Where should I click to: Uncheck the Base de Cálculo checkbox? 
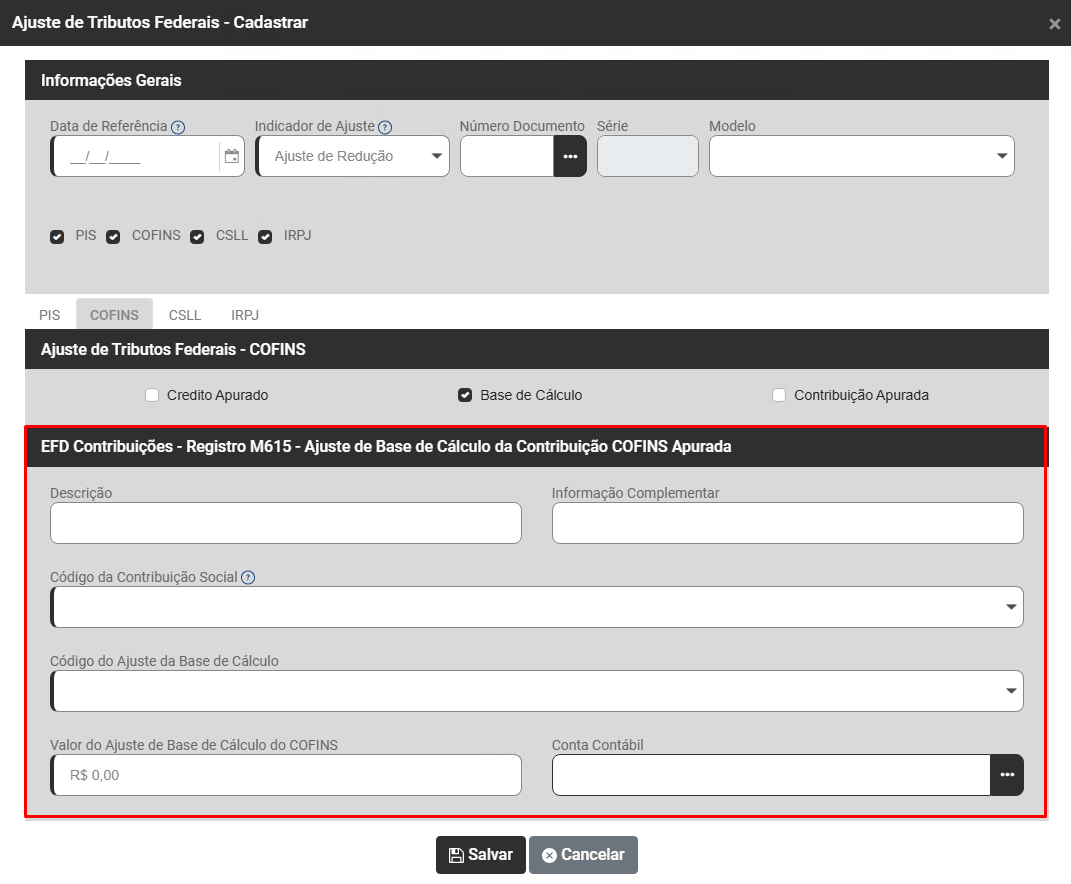tap(465, 395)
